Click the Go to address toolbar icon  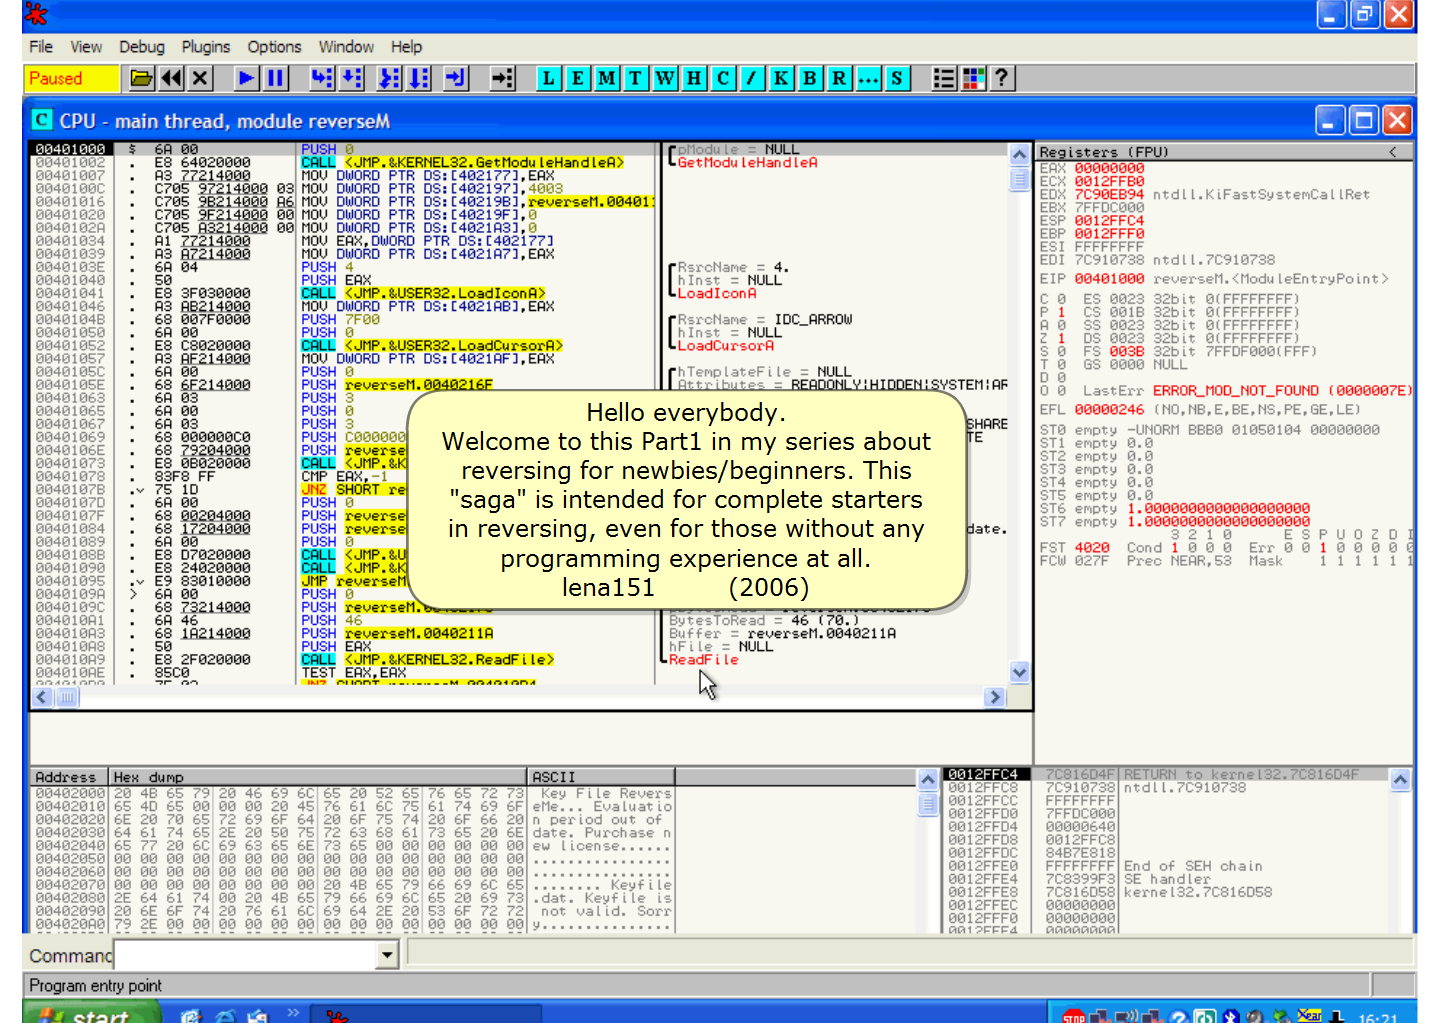pos(502,78)
